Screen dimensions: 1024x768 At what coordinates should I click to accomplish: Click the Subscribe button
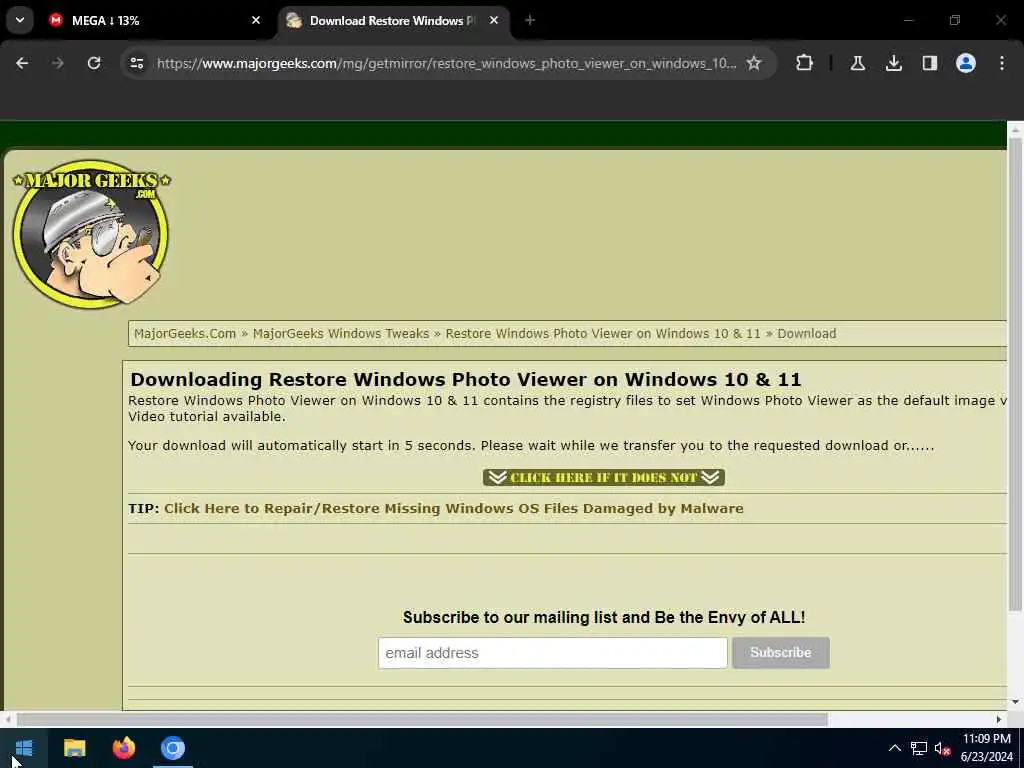pos(780,653)
